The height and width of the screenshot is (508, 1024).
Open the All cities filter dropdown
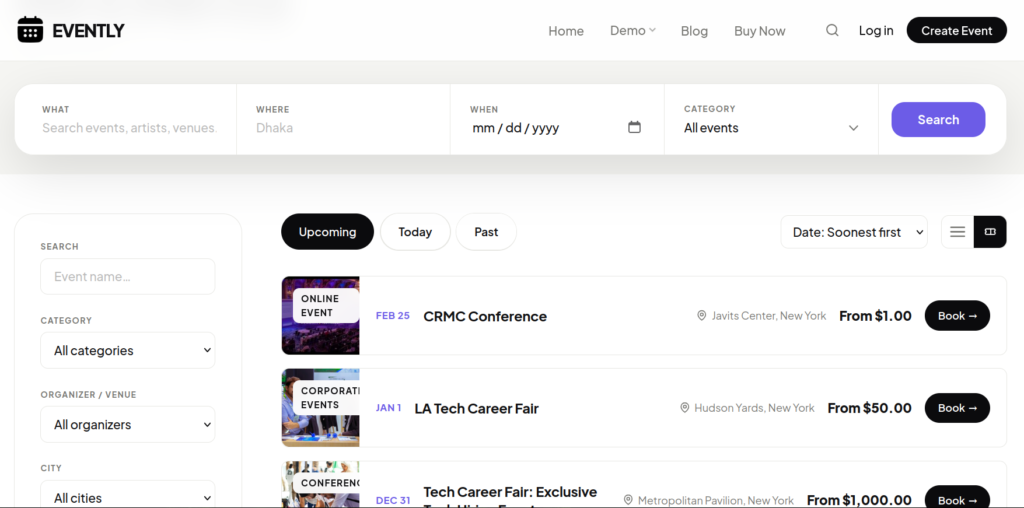tap(128, 494)
